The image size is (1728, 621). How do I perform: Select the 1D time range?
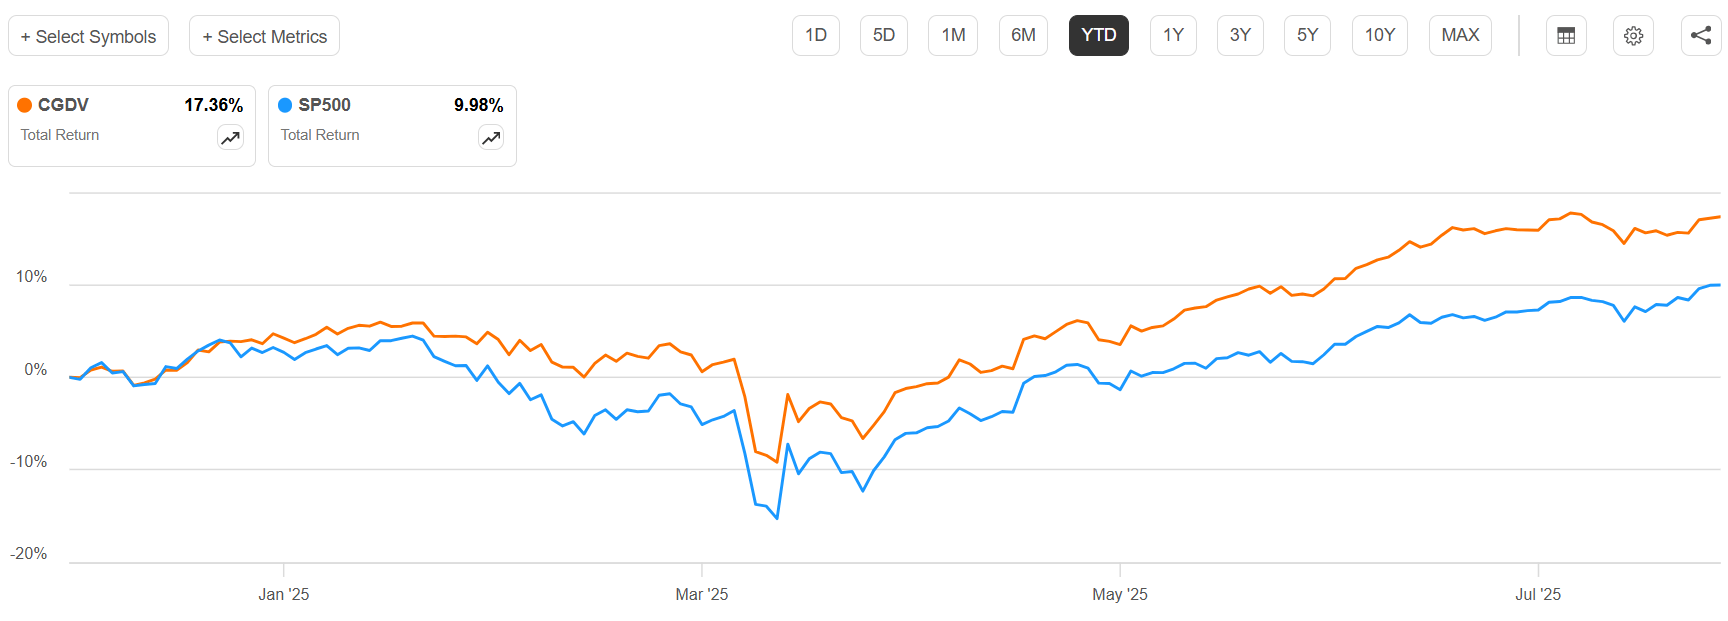[815, 35]
